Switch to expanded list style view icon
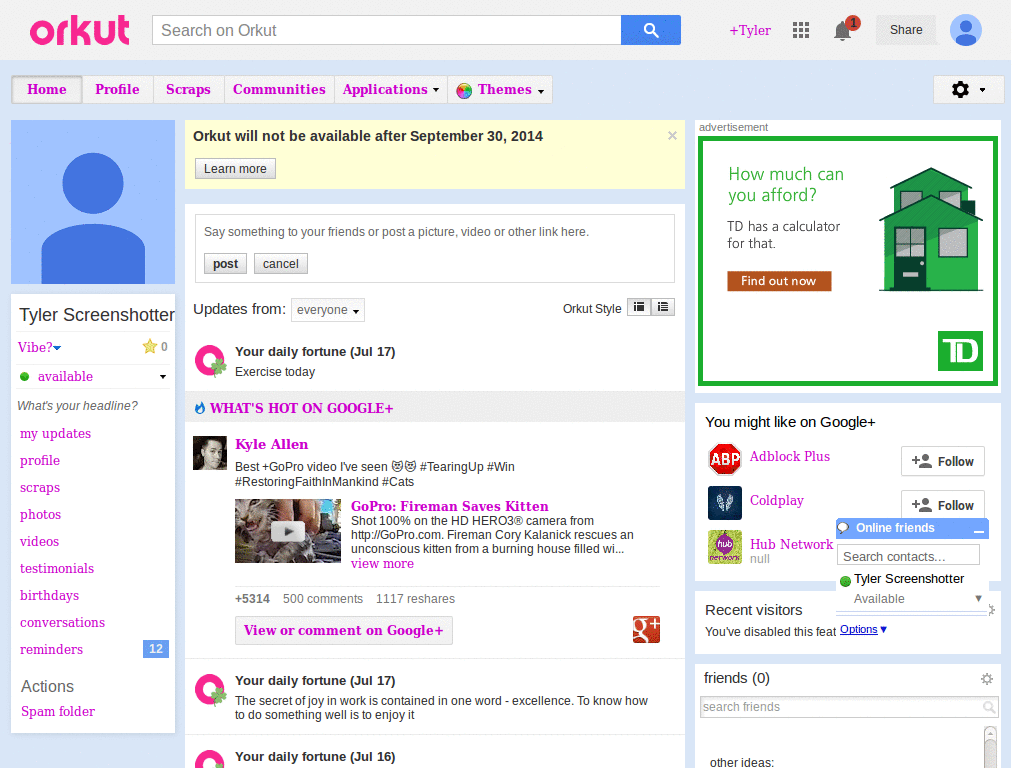Viewport: 1024px width, 768px height. [663, 307]
